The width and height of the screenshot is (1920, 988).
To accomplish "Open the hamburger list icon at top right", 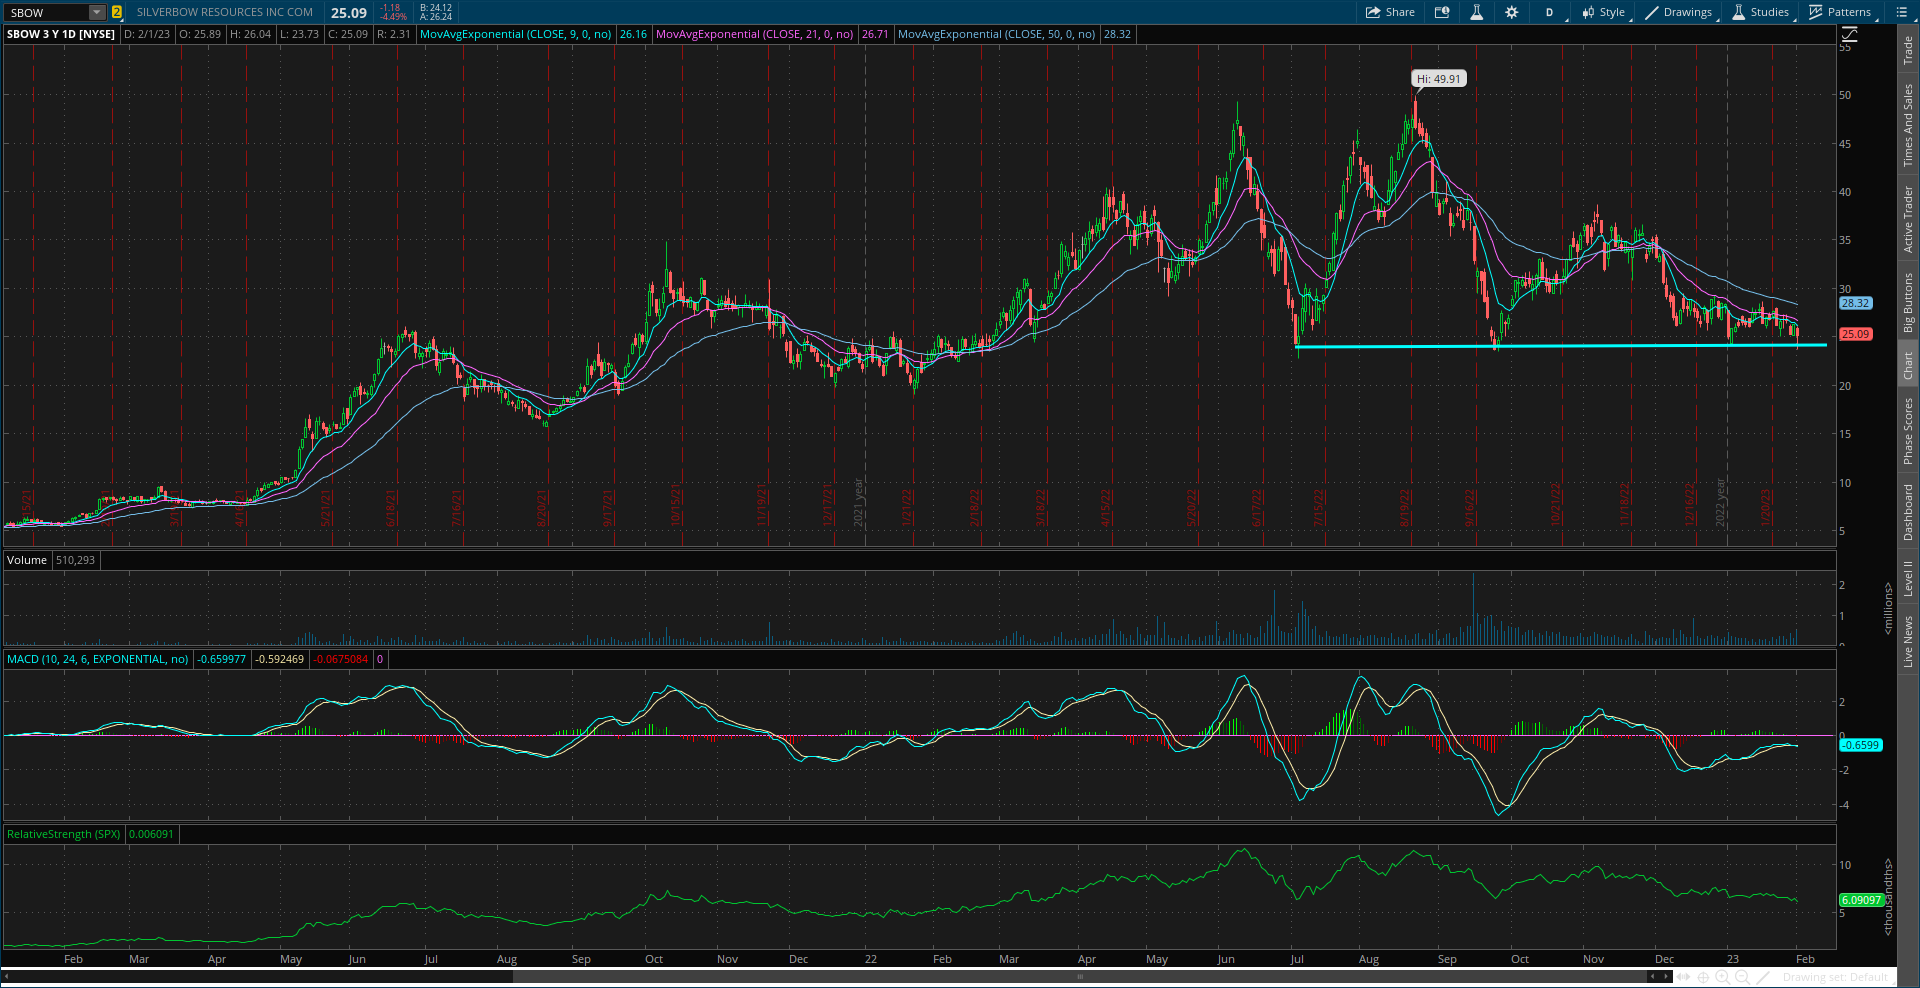I will pos(1901,12).
